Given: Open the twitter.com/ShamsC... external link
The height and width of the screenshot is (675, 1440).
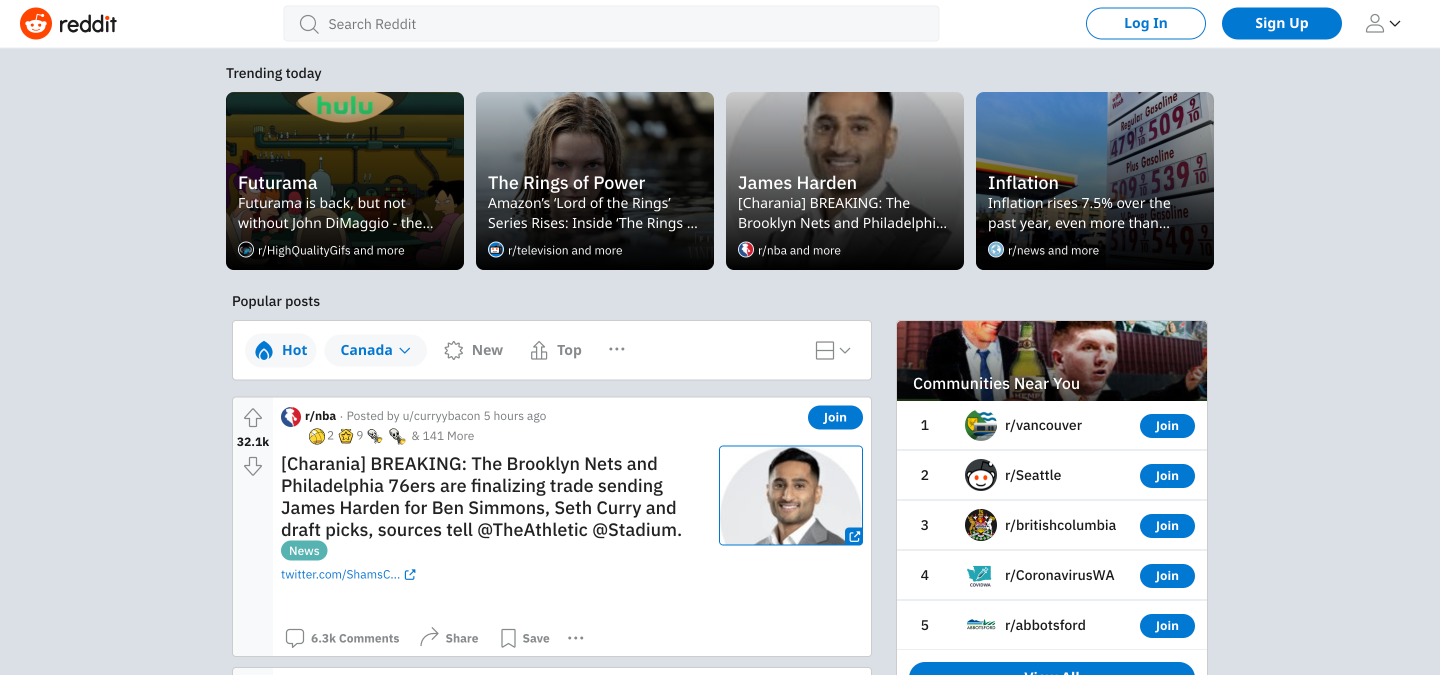Looking at the screenshot, I should pos(348,574).
